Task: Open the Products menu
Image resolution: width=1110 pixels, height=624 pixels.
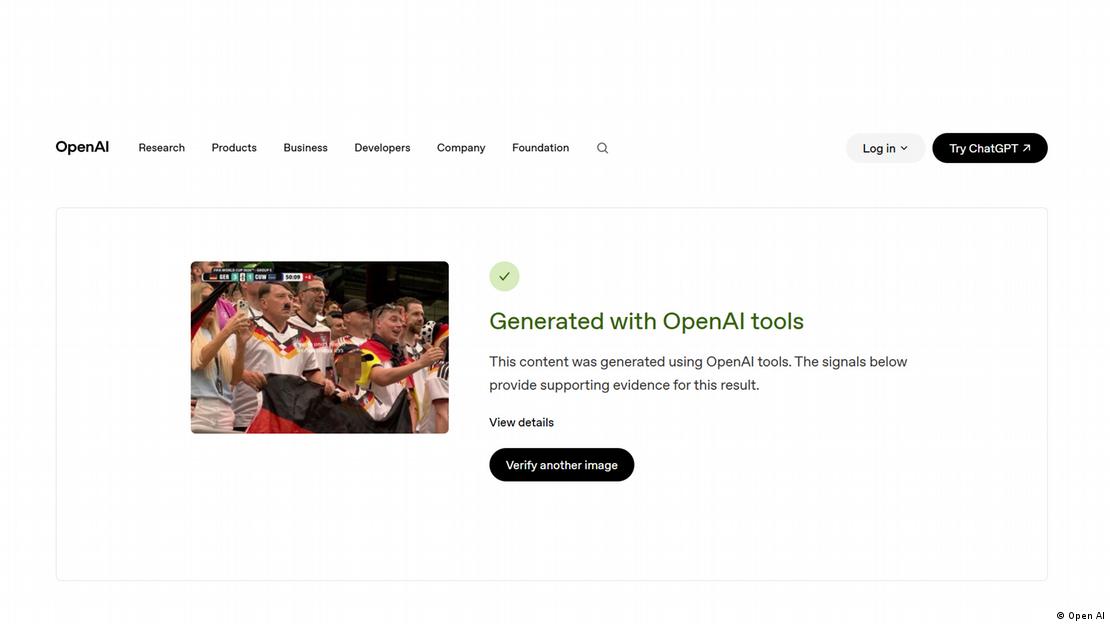Action: (x=234, y=148)
